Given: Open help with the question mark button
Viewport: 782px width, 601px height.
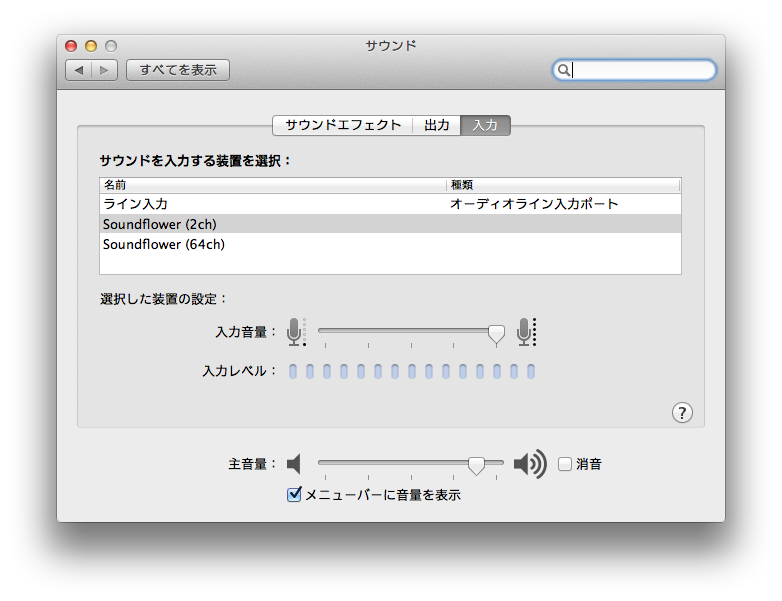Looking at the screenshot, I should [682, 412].
